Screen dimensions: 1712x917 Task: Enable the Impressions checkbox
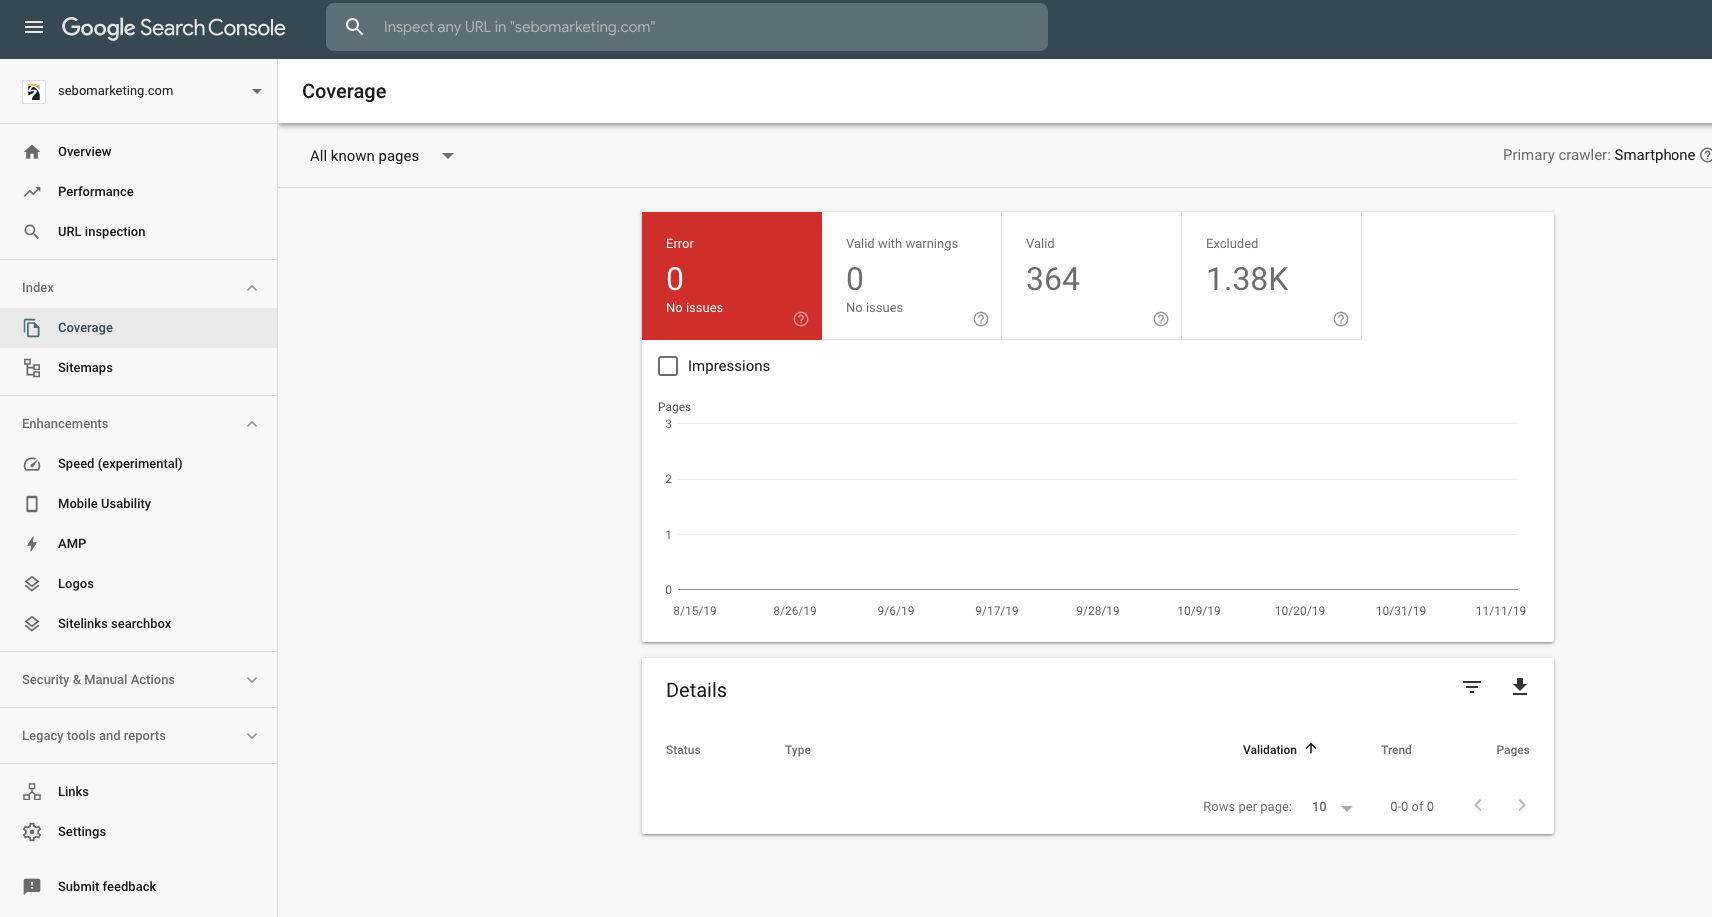click(x=668, y=366)
